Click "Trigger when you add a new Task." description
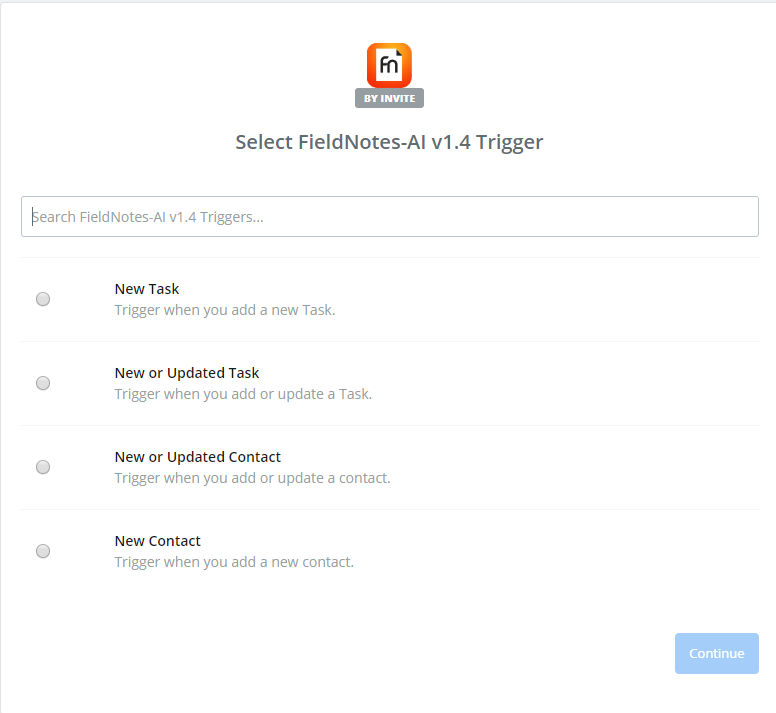The image size is (776, 713). 225,310
